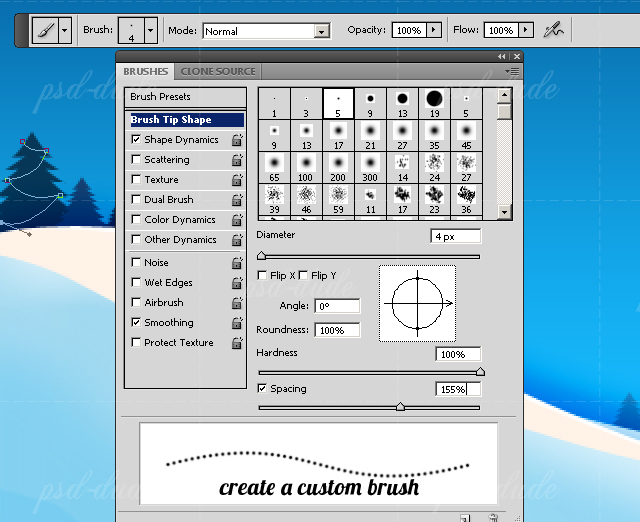Toggle the lock icon for Scattering
This screenshot has width=640, height=522.
click(x=237, y=160)
